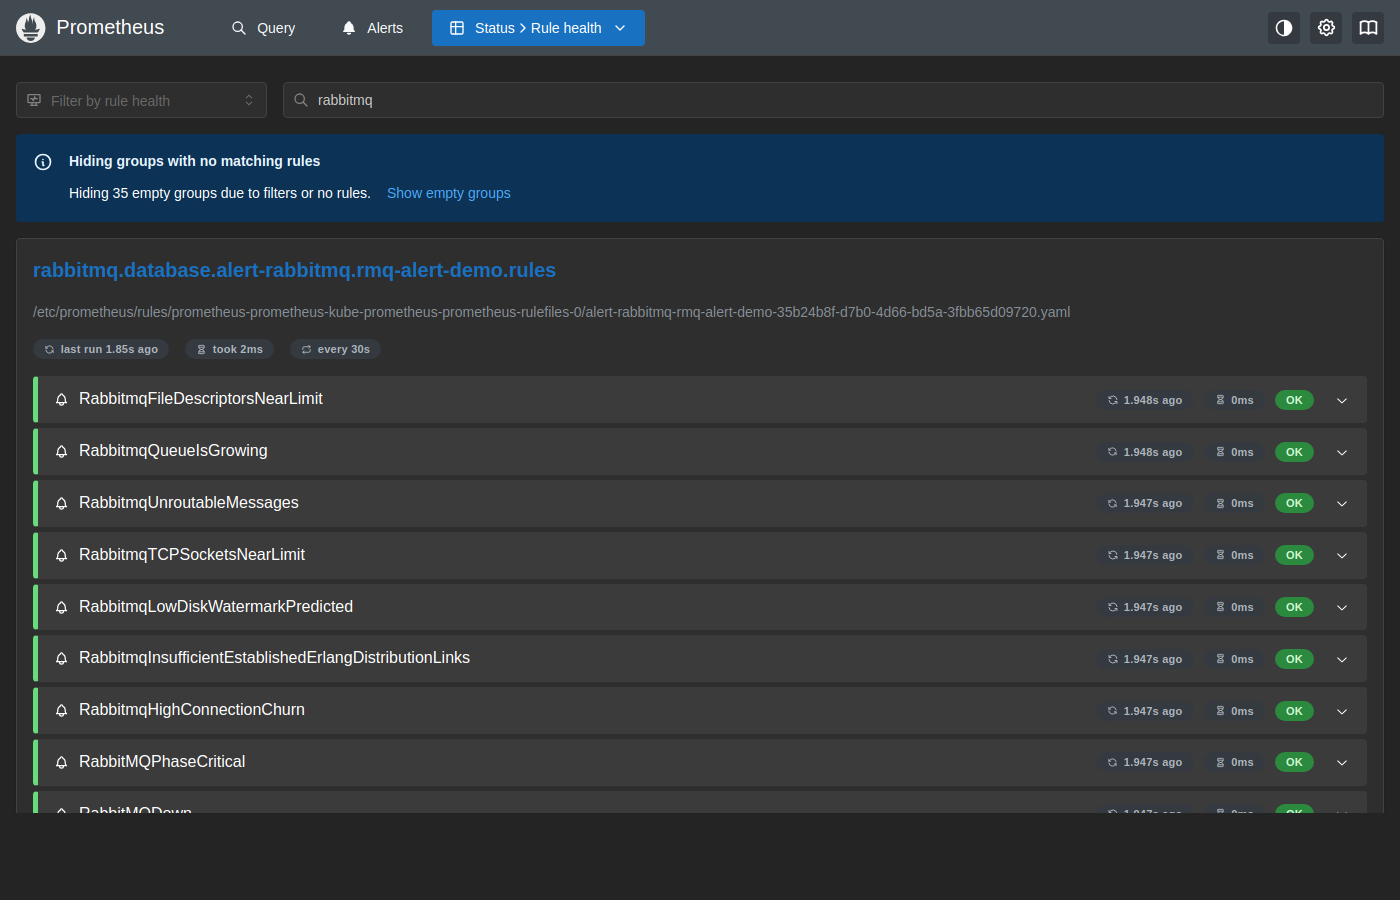
Task: Click the bell icon beside RabbitmqFileDescriptorsNearLimit
Action: pos(61,400)
